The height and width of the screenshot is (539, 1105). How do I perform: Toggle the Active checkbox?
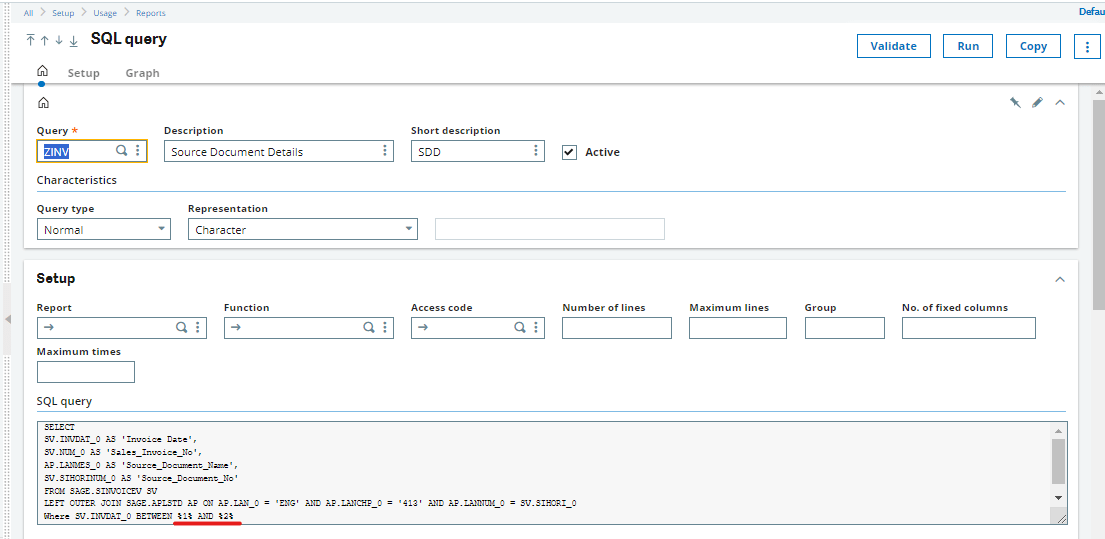(x=569, y=152)
